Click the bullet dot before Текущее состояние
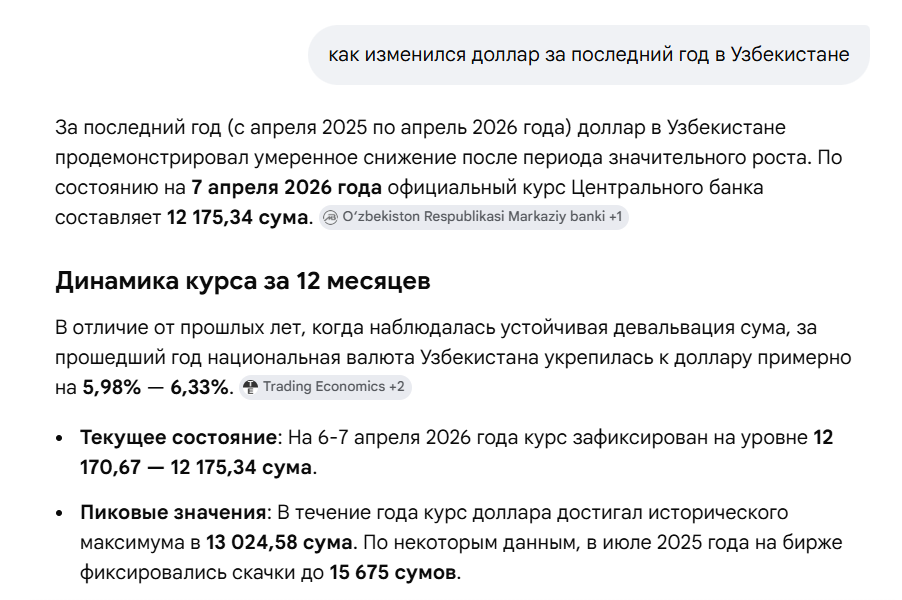This screenshot has height=600, width=902. (x=62, y=438)
